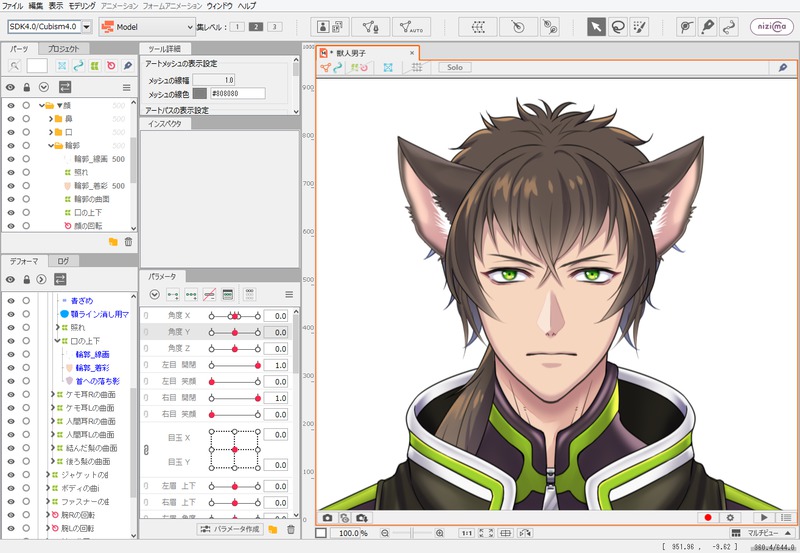Expand 腕Lの回転 deformer node
800x553 pixels.
point(48,529)
